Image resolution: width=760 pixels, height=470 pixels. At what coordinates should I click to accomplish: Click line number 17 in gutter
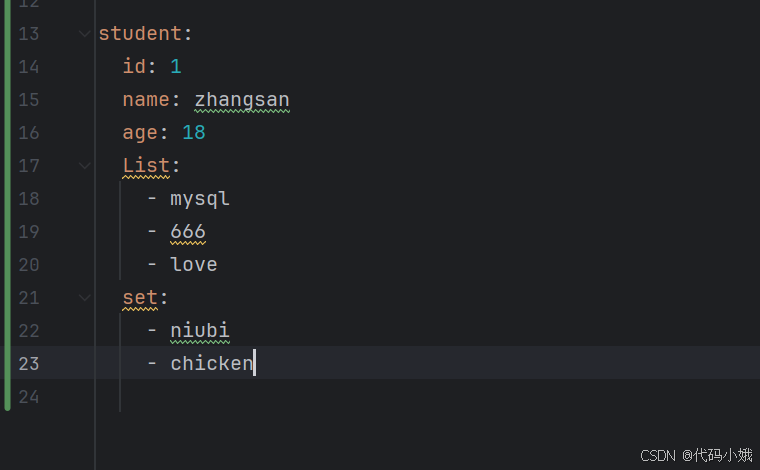pyautogui.click(x=29, y=166)
